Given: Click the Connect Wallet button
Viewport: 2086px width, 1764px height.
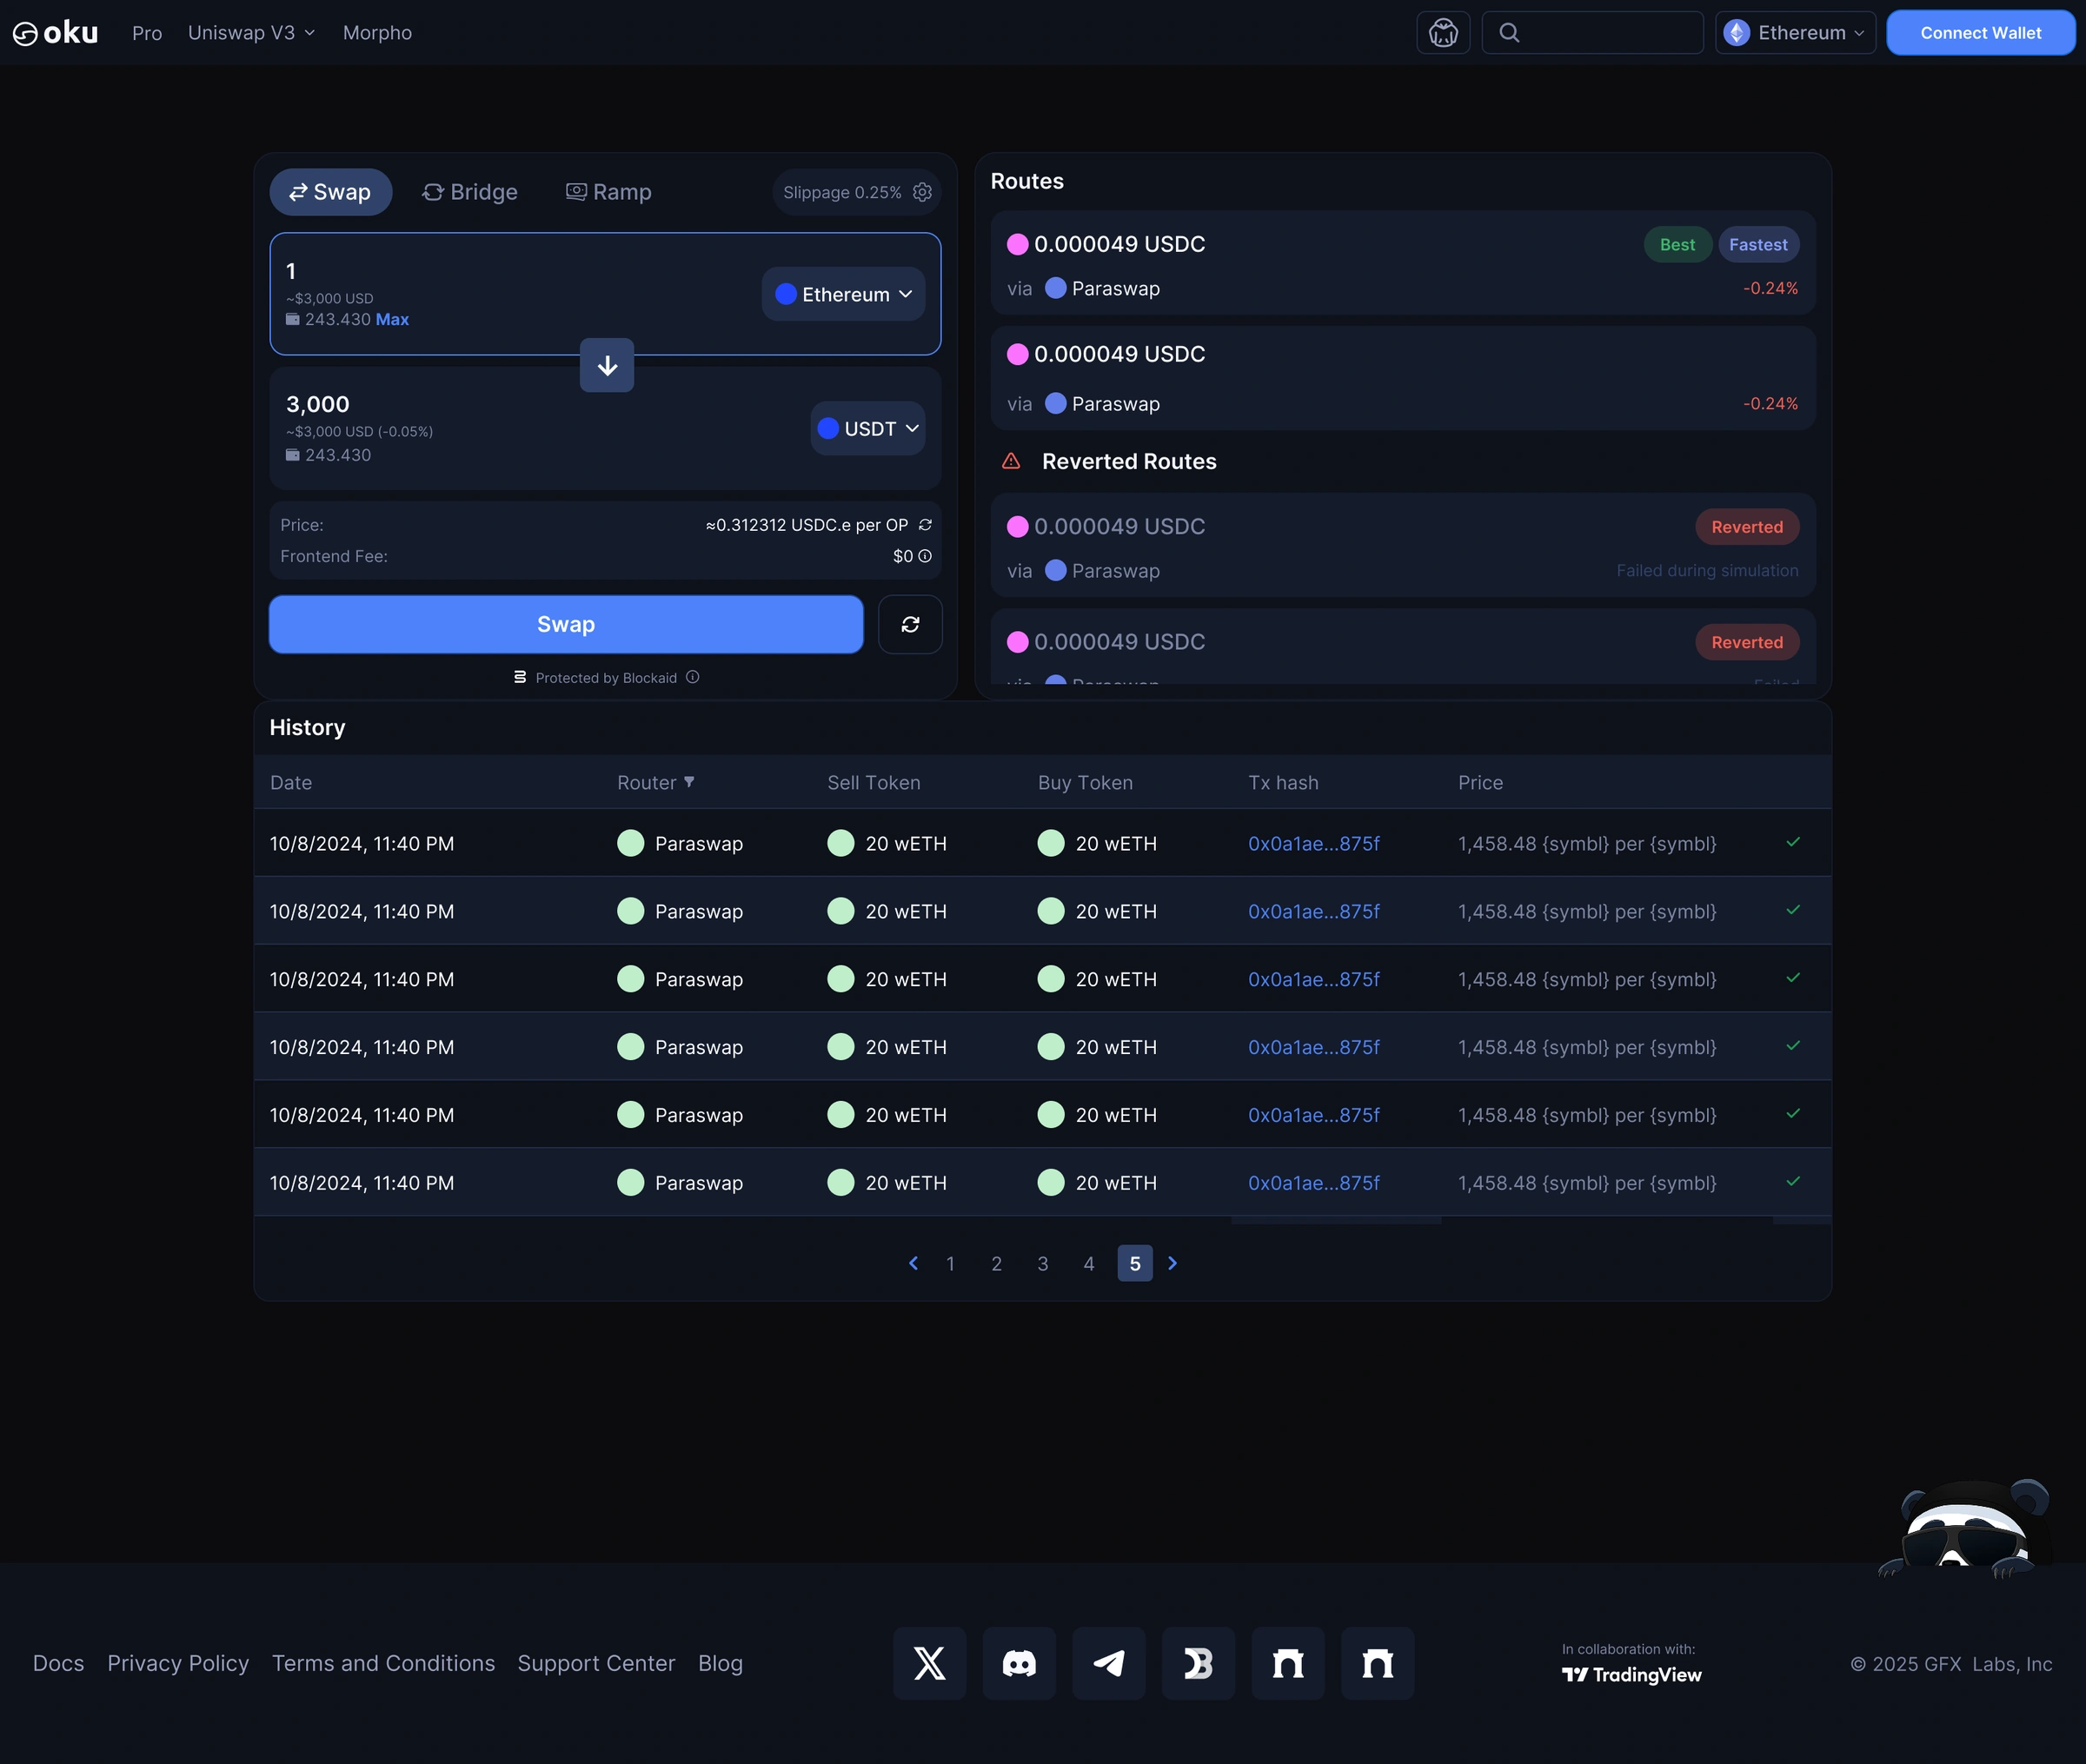Looking at the screenshot, I should click(x=1980, y=33).
